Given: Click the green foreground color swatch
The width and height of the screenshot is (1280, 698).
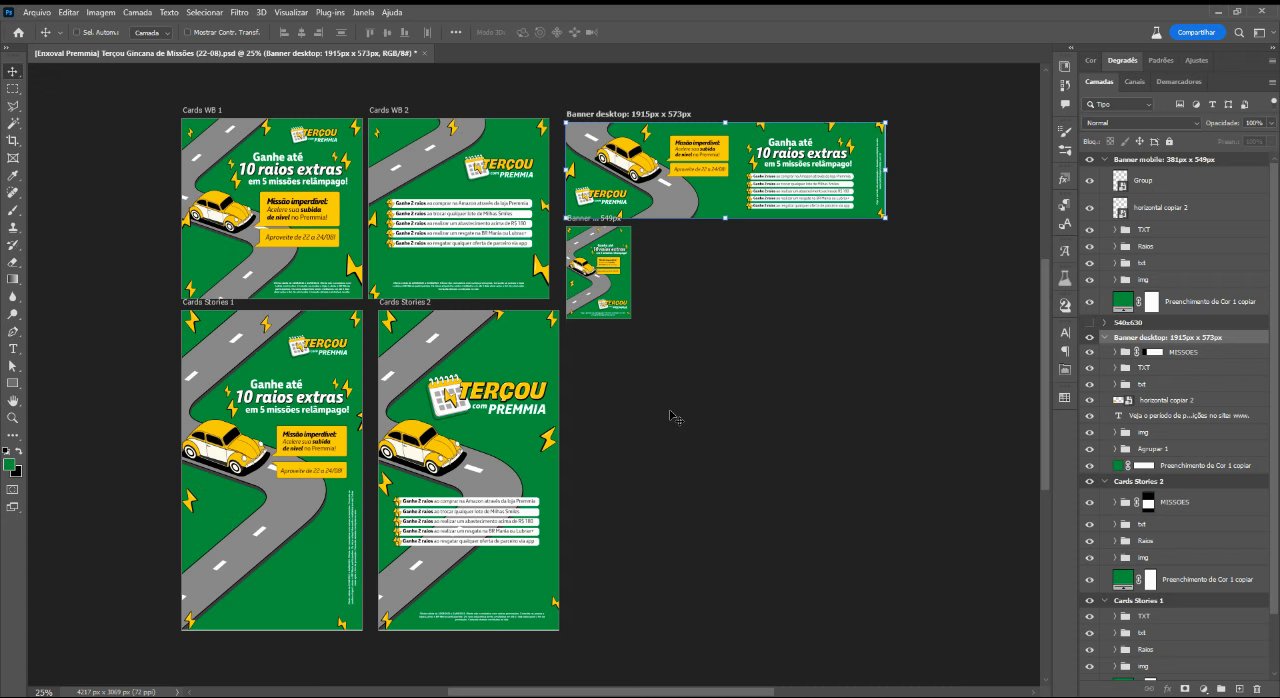Looking at the screenshot, I should (10, 465).
